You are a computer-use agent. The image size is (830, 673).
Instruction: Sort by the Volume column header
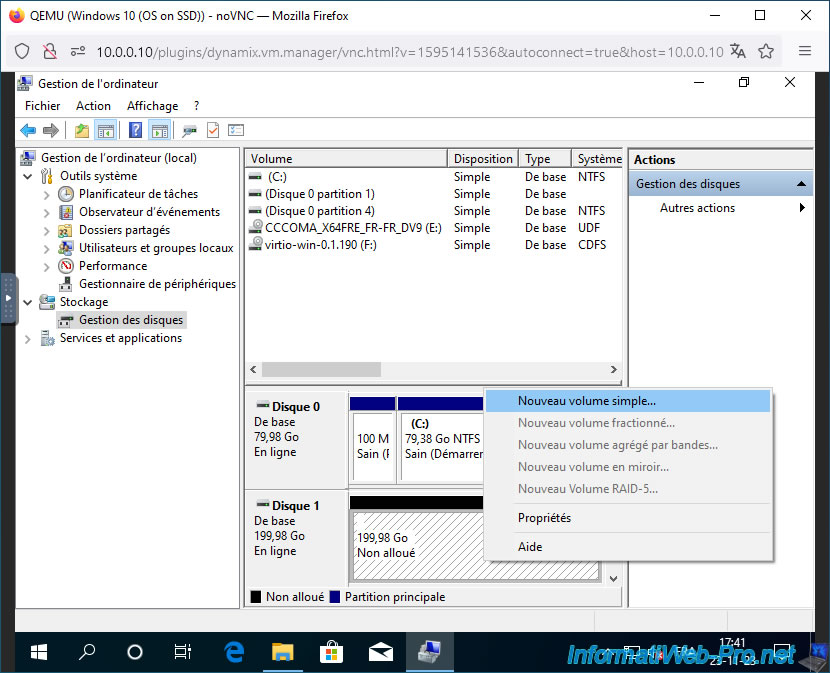(347, 158)
